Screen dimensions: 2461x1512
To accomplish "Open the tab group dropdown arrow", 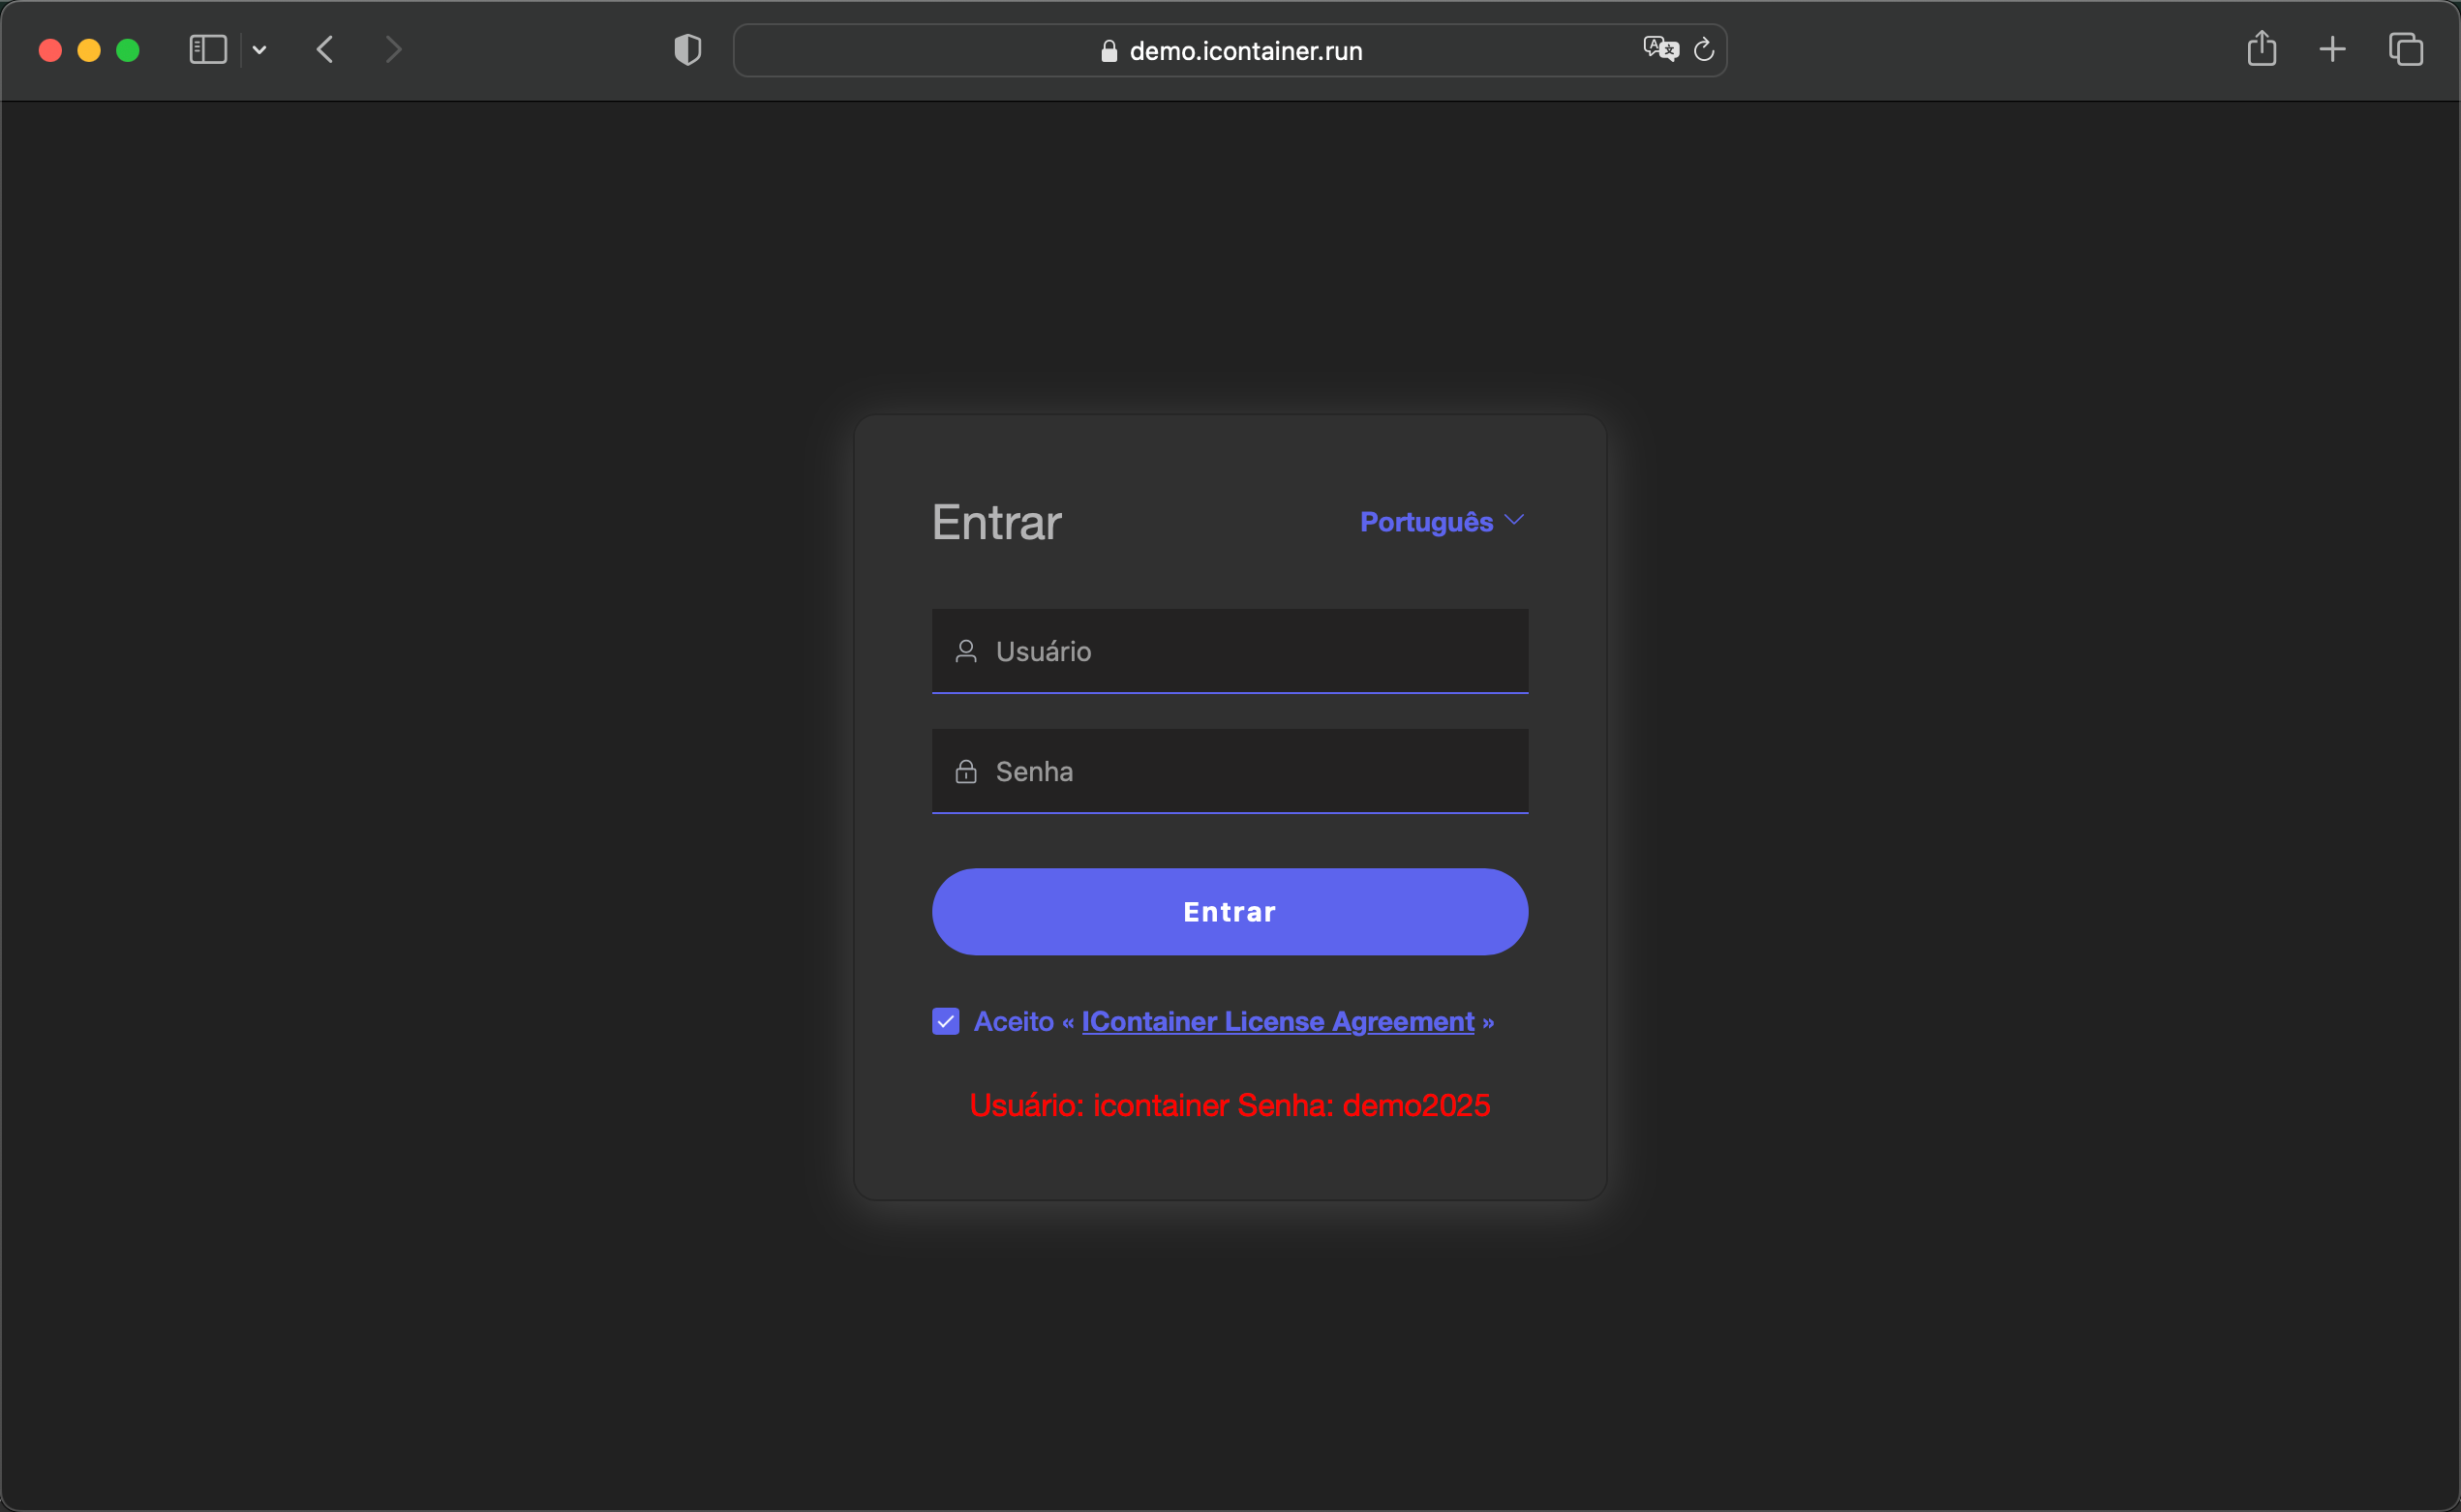I will [x=259, y=50].
